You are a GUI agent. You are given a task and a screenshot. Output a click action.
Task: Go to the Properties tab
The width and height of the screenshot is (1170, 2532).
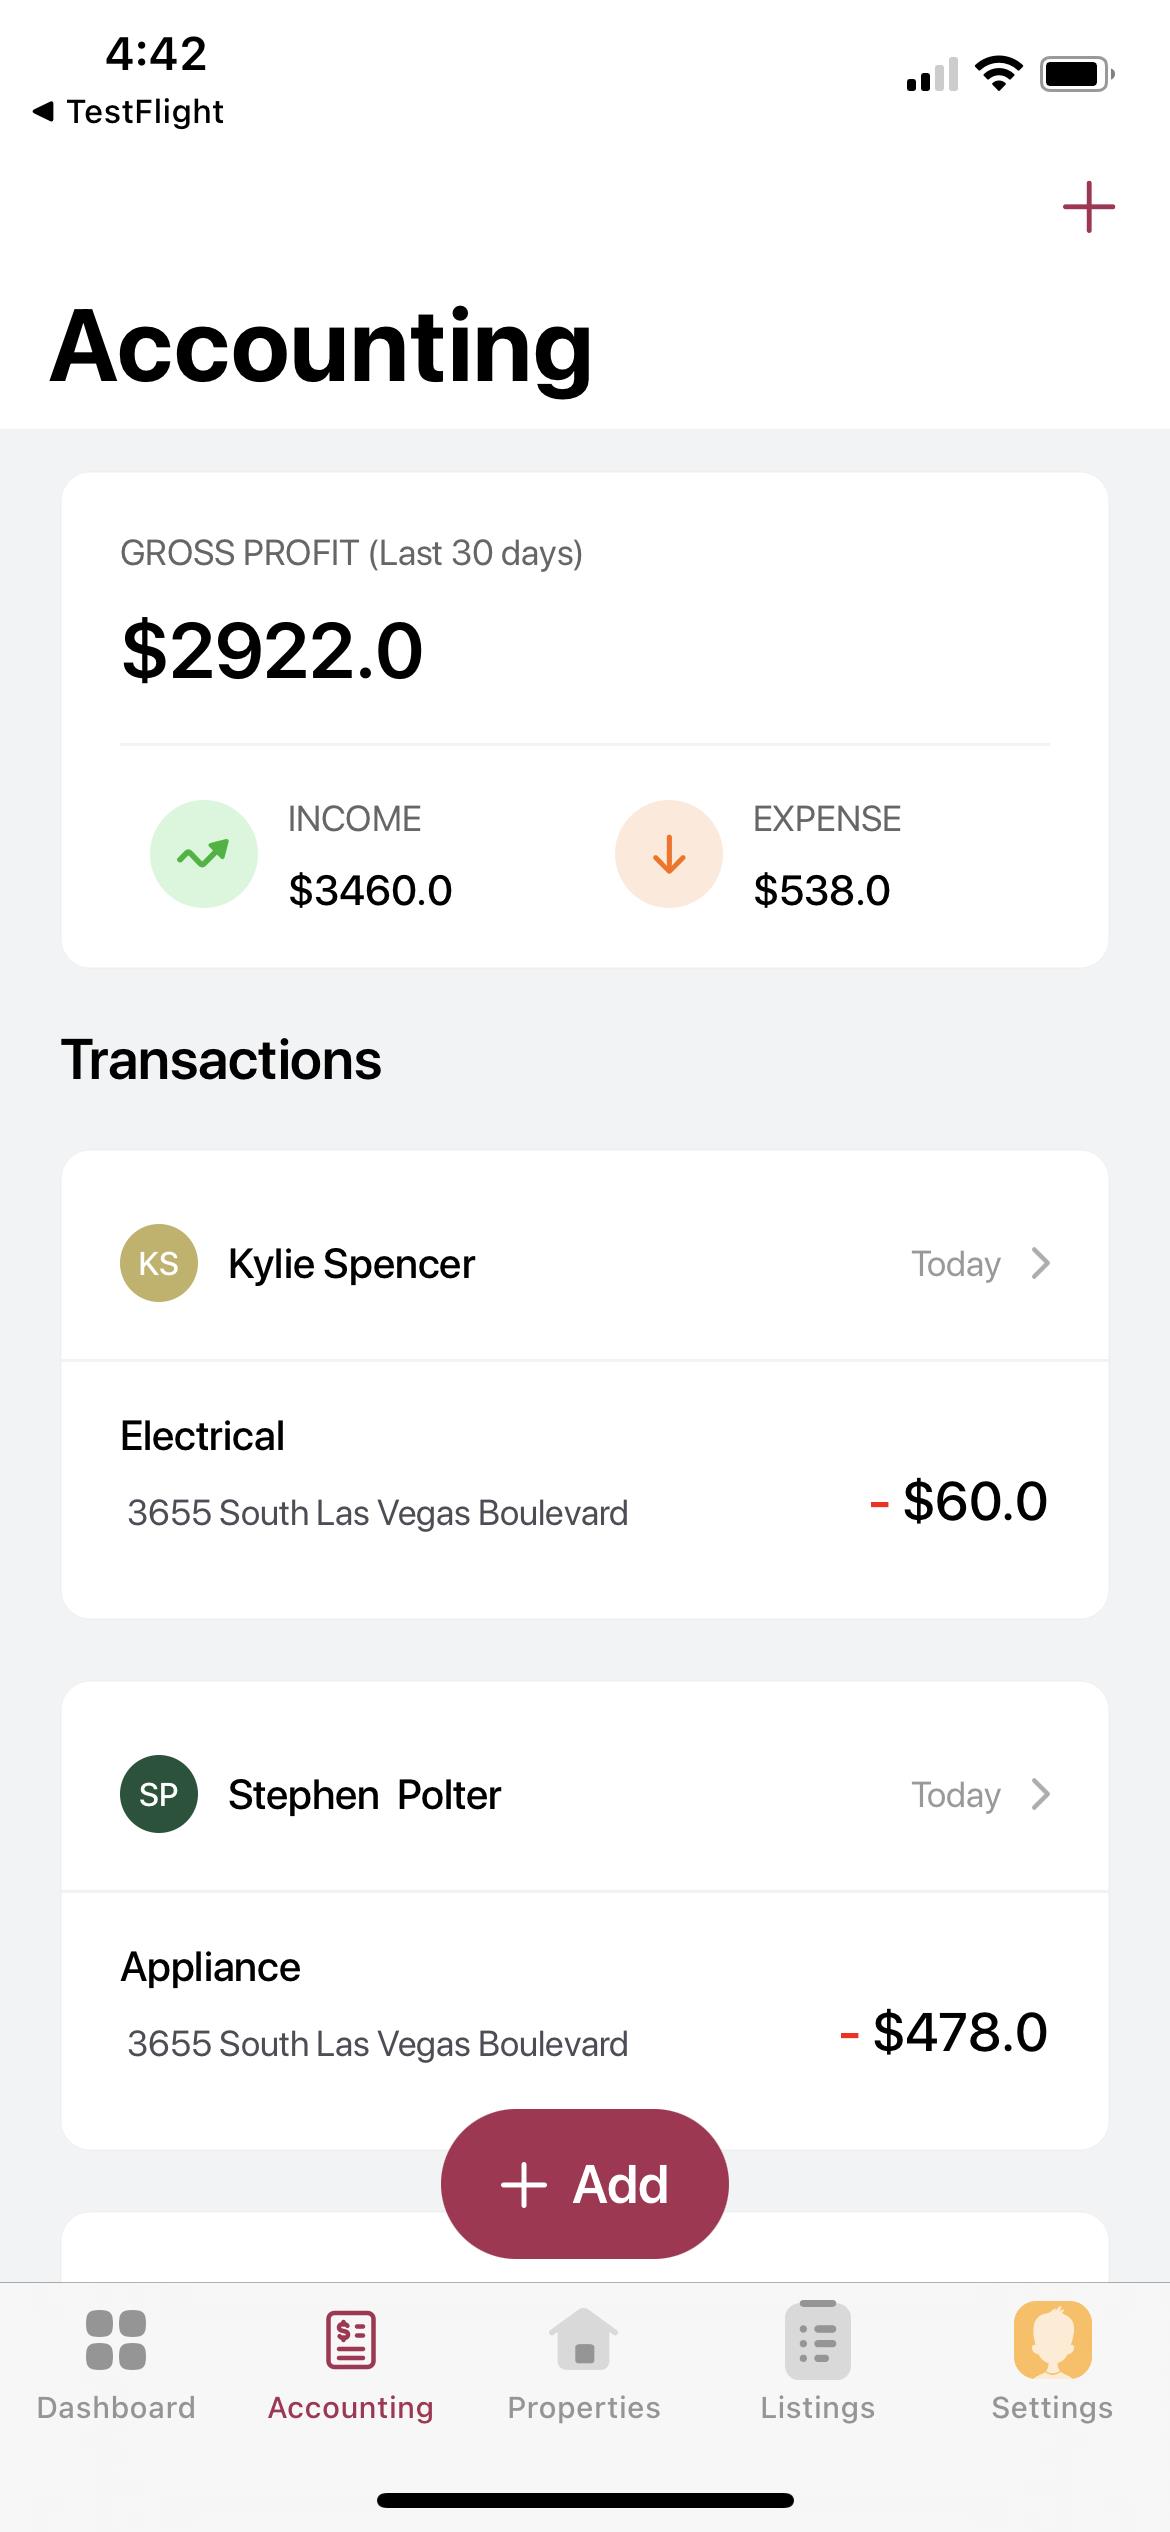pos(584,2362)
